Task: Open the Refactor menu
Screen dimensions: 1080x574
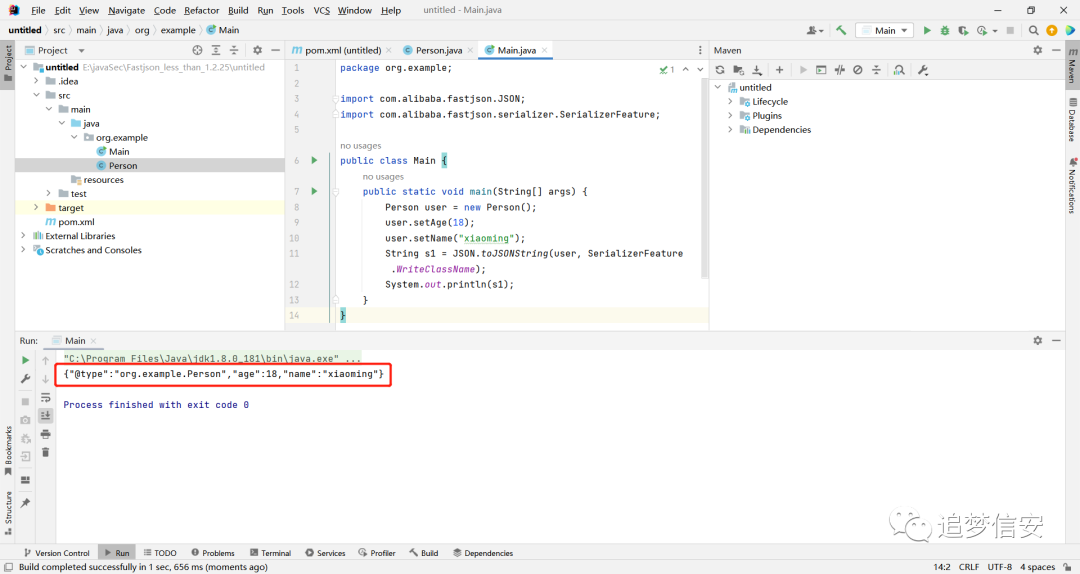Action: pos(201,10)
